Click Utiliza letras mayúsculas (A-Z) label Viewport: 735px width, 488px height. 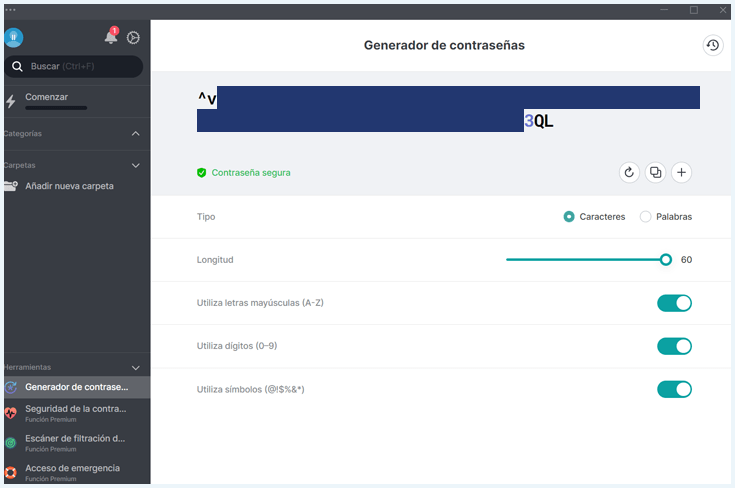pyautogui.click(x=260, y=303)
